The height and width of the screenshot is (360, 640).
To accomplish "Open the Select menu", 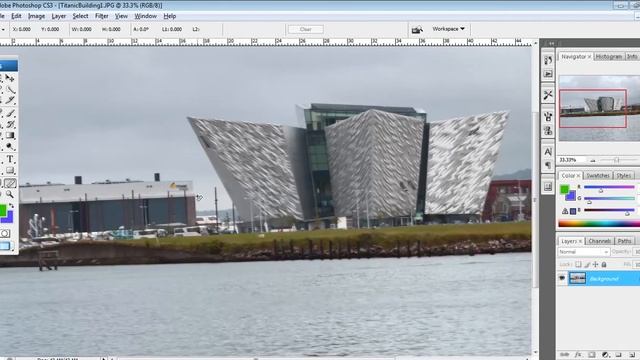I will click(x=80, y=16).
